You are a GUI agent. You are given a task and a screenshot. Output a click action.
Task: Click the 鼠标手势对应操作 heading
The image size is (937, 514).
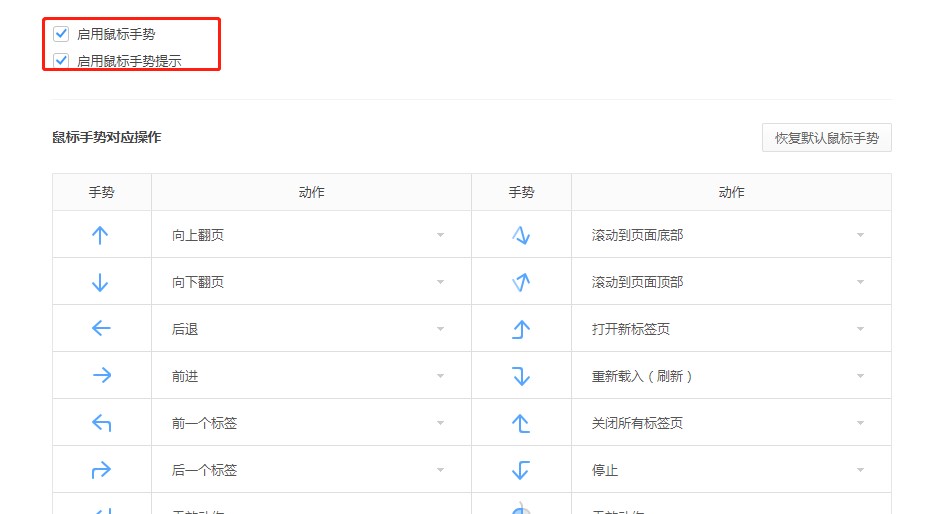(106, 137)
